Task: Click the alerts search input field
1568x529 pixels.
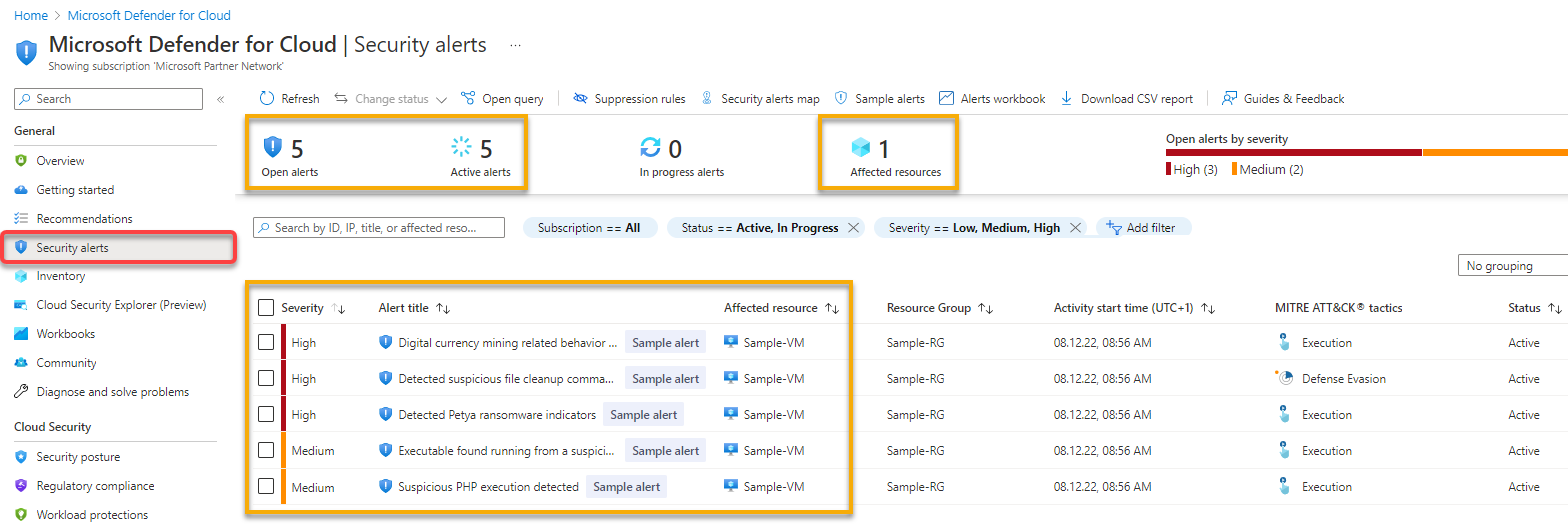Action: coord(379,228)
